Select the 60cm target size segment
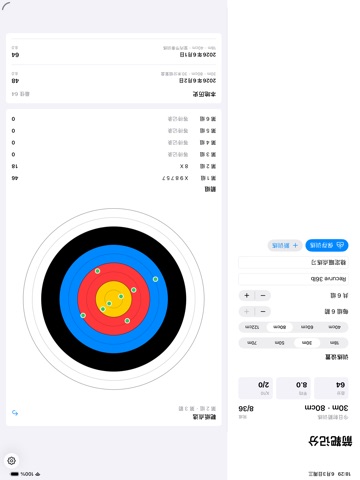 (307, 327)
